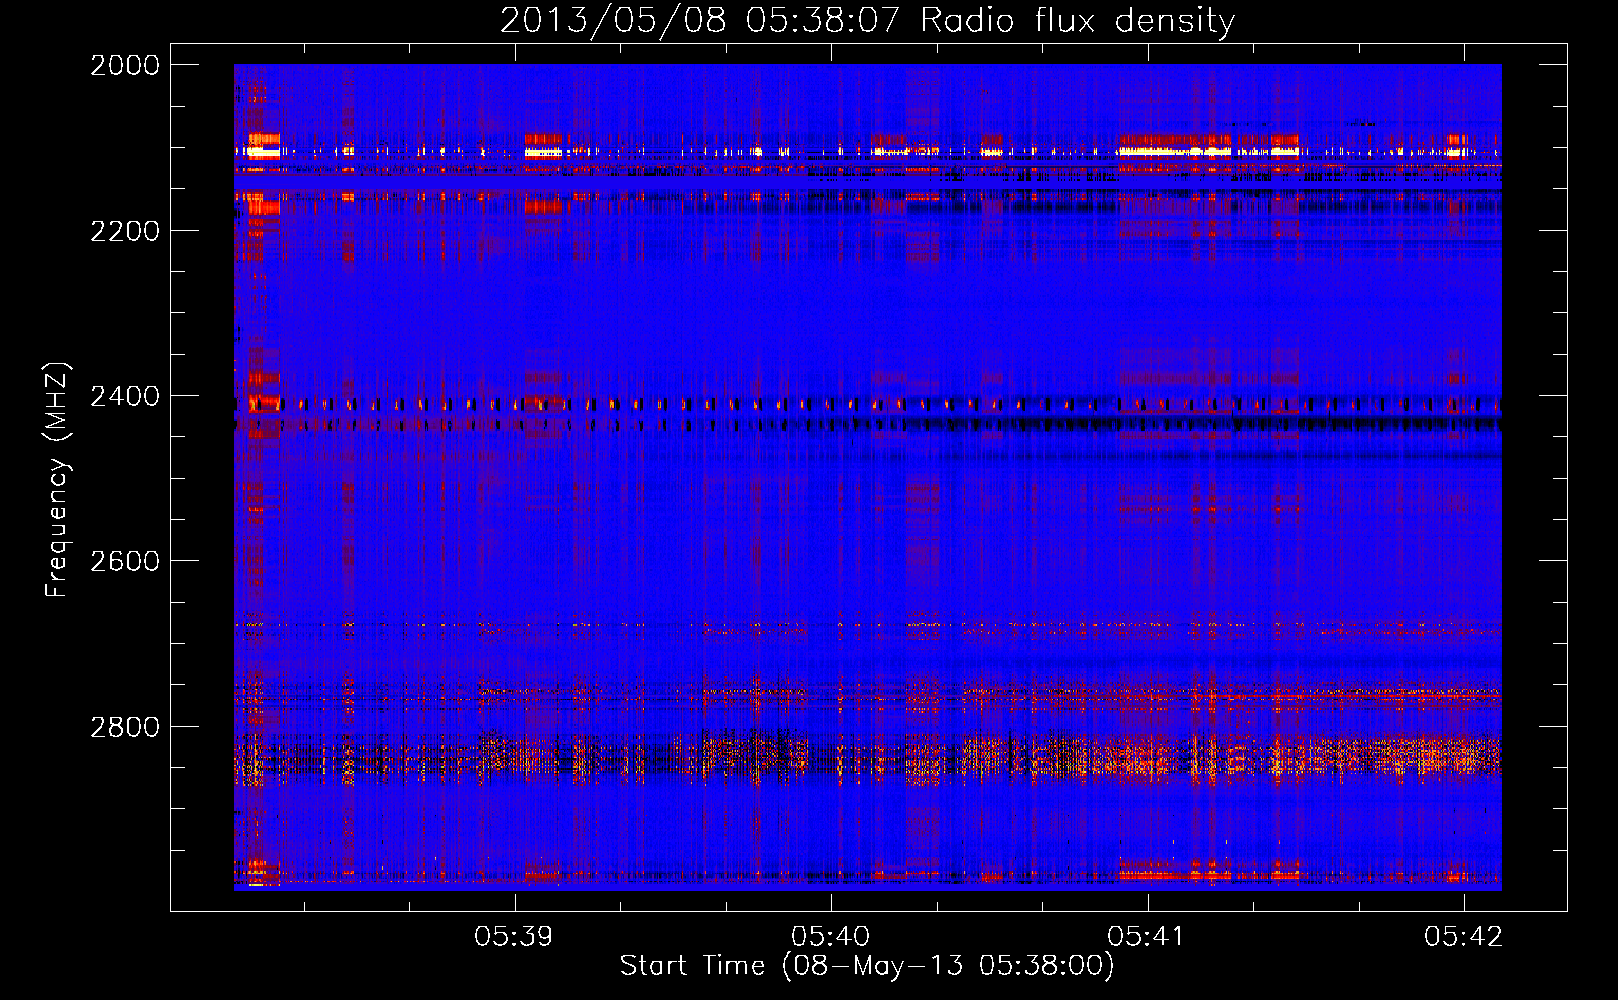
Task: Select the 2000 frequency tick label
Action: point(125,65)
